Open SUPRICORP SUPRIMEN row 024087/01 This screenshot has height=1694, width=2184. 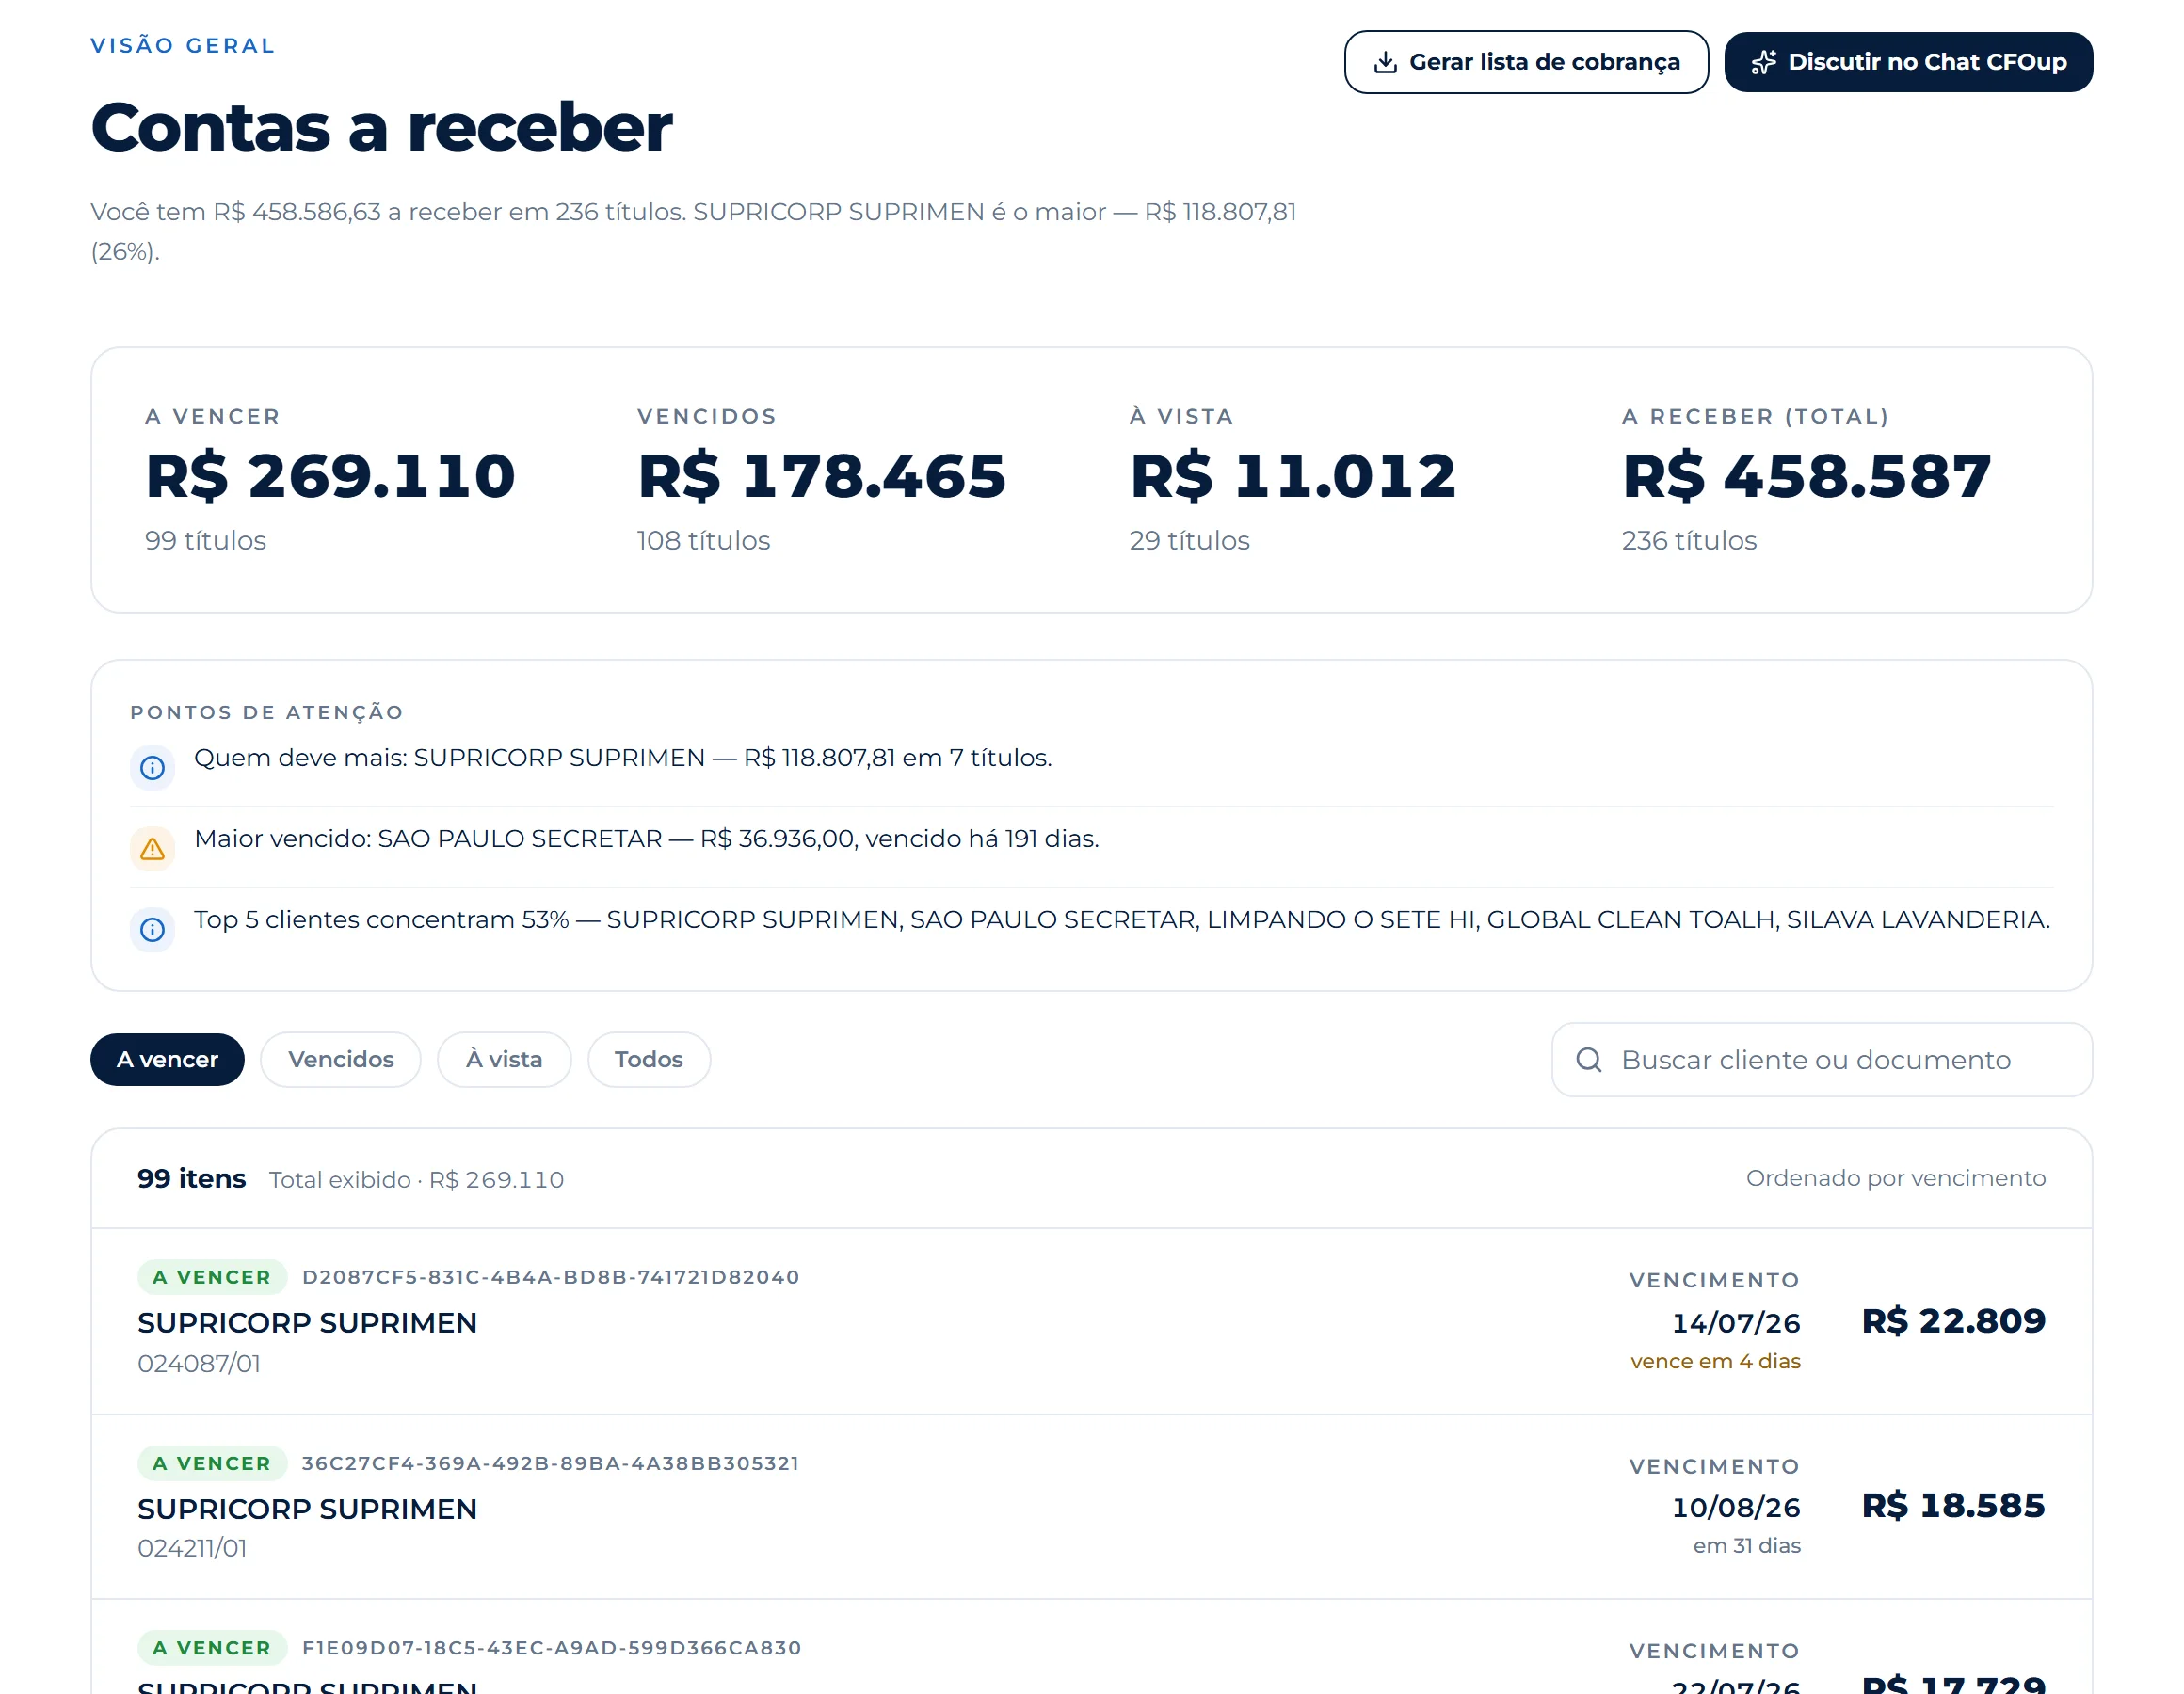1092,1321
